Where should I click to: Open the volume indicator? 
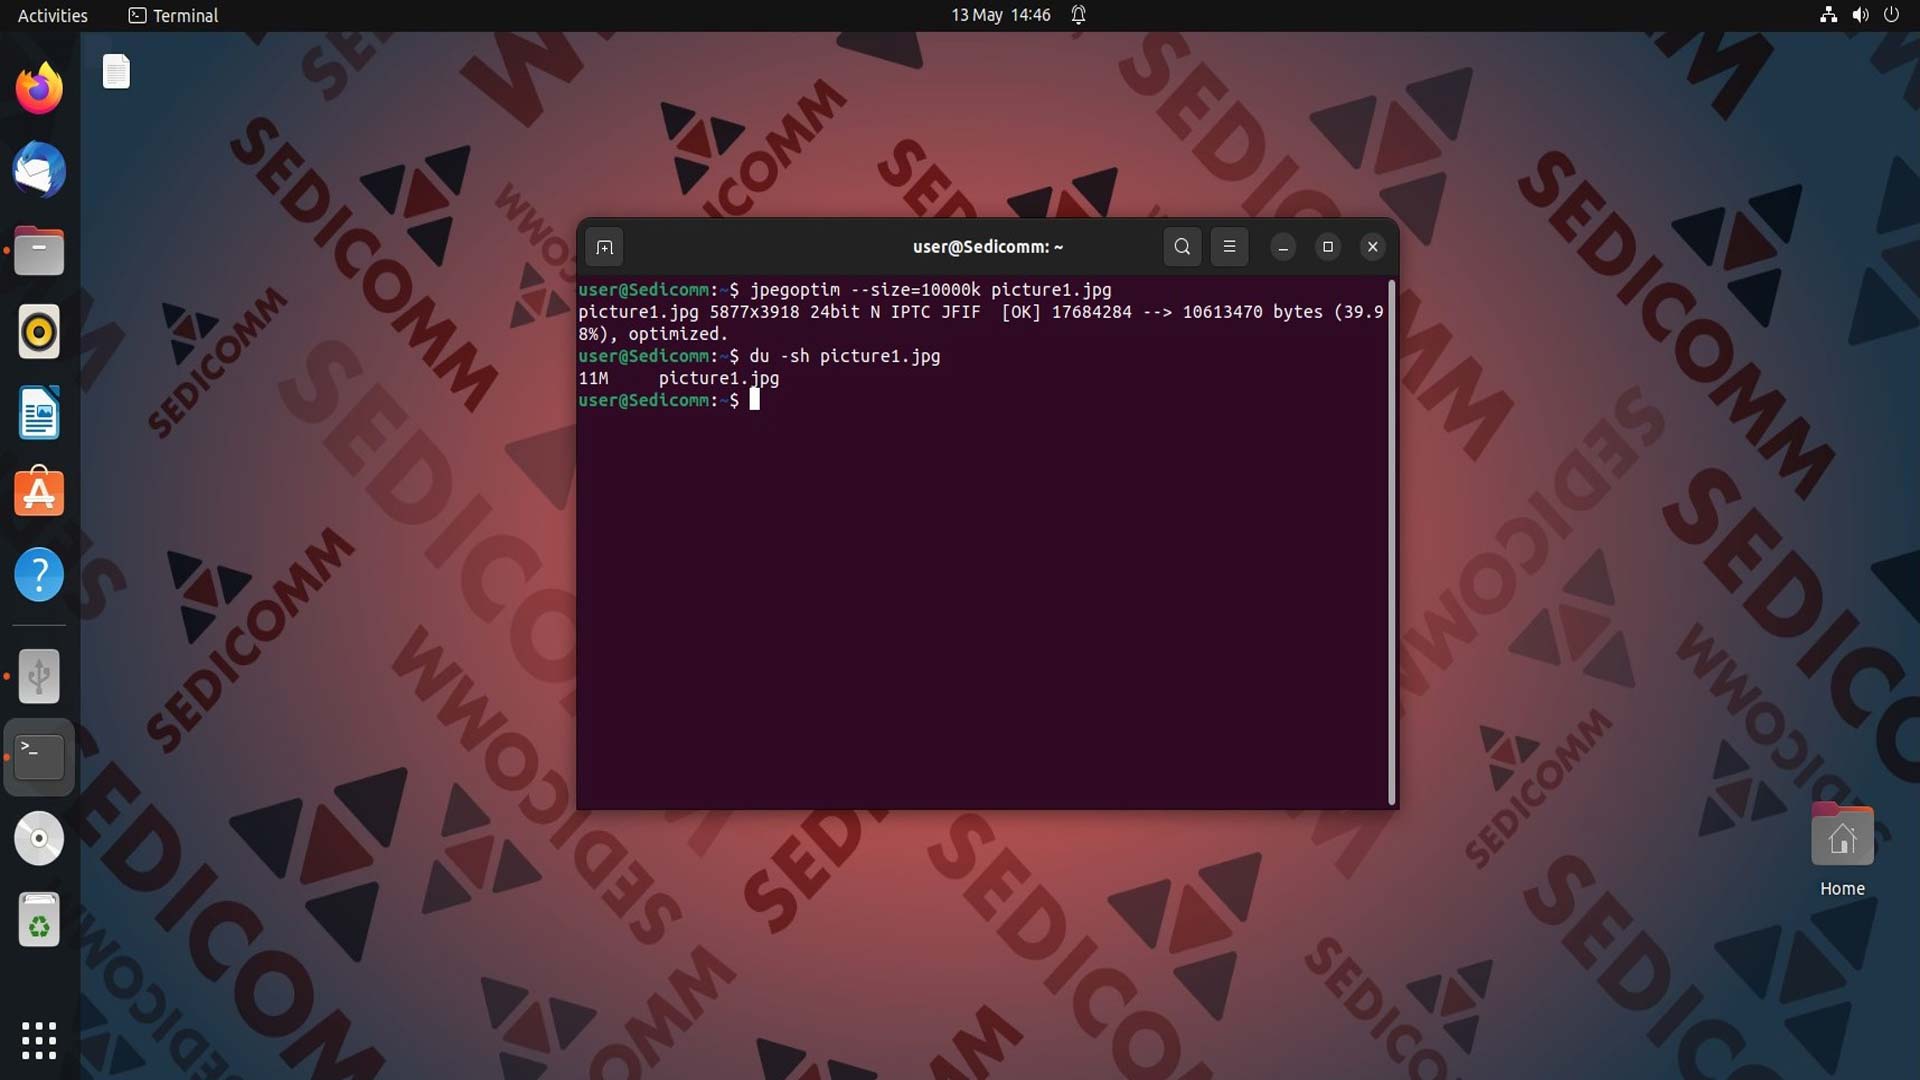(1860, 15)
